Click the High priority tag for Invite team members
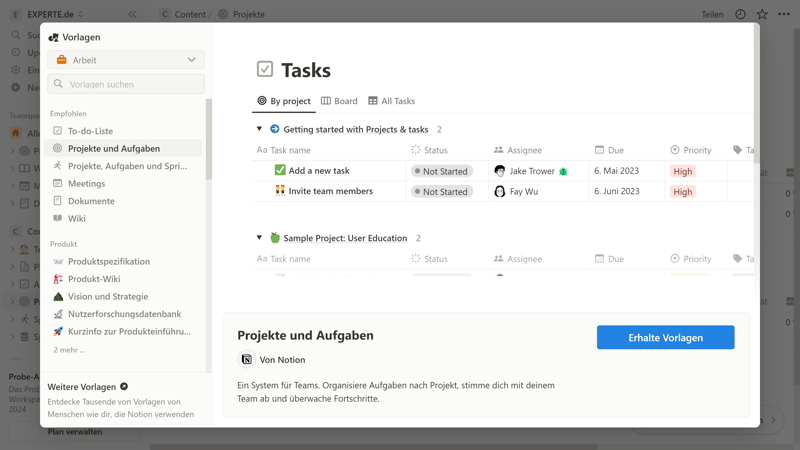The image size is (800, 450). point(683,192)
